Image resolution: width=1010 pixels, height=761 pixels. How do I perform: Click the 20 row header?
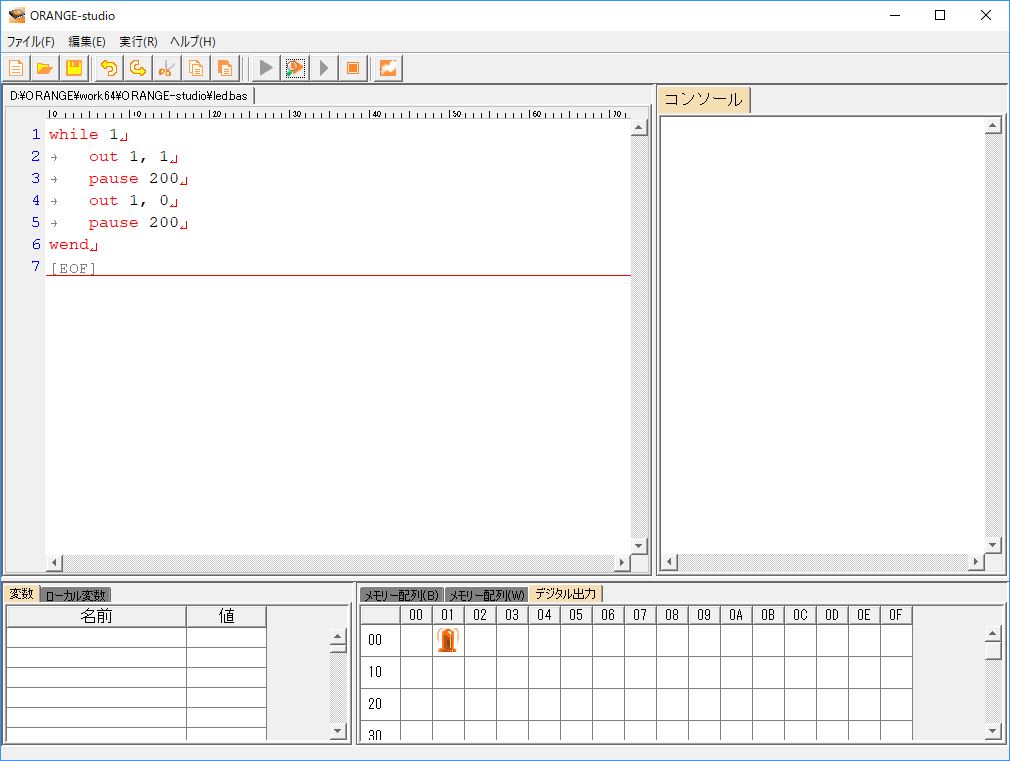click(380, 704)
